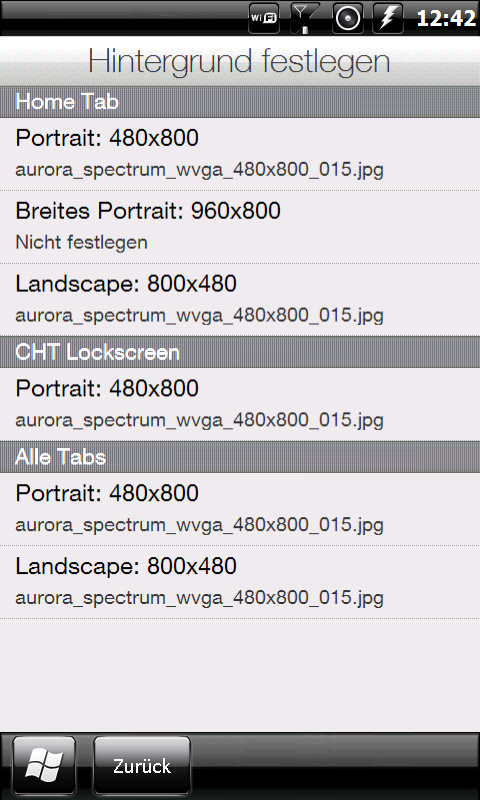Tap the battery charging lightning icon
480x800 pixels.
(388, 18)
